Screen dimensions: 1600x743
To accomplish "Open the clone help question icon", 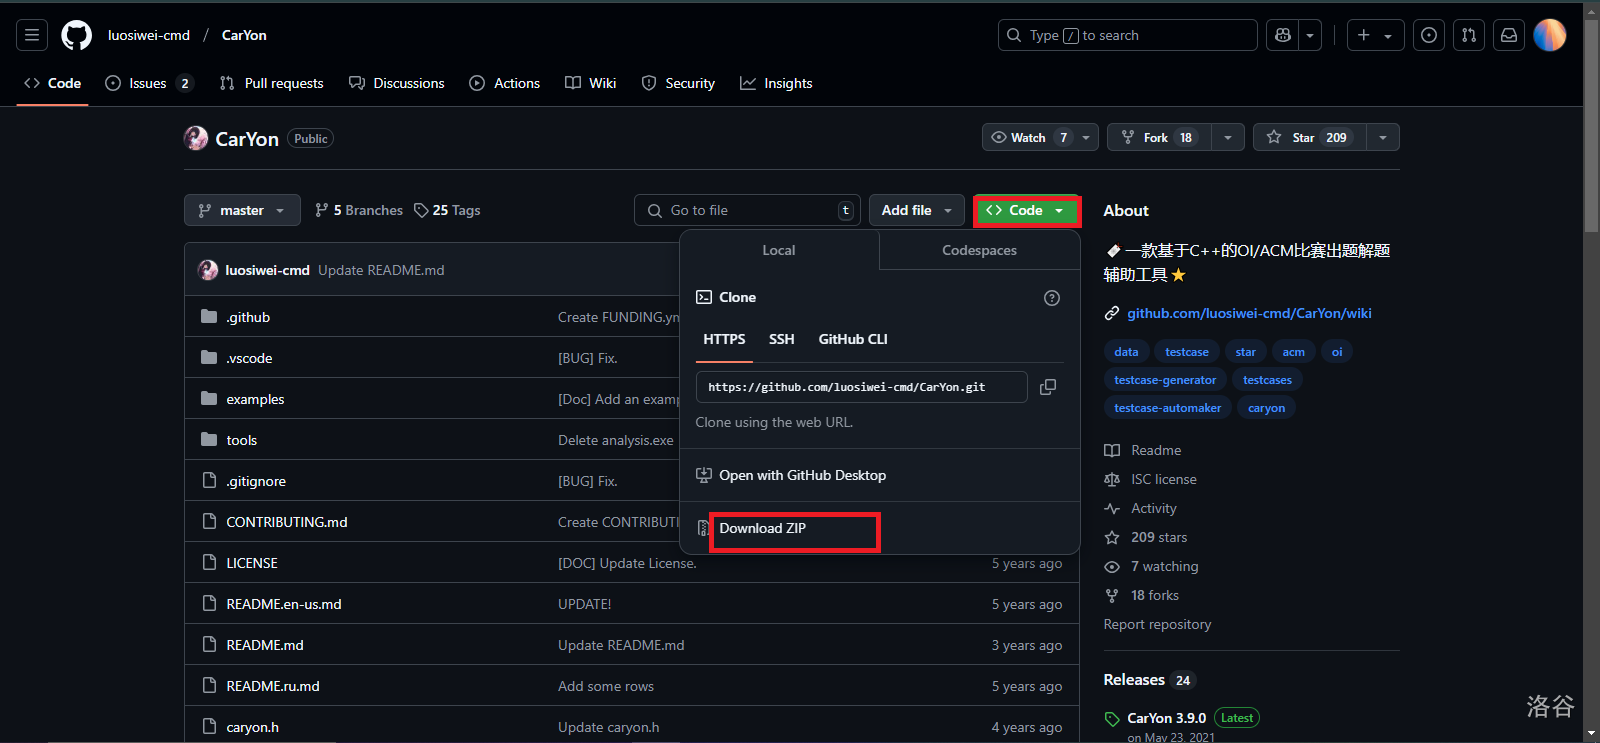I will 1051,298.
